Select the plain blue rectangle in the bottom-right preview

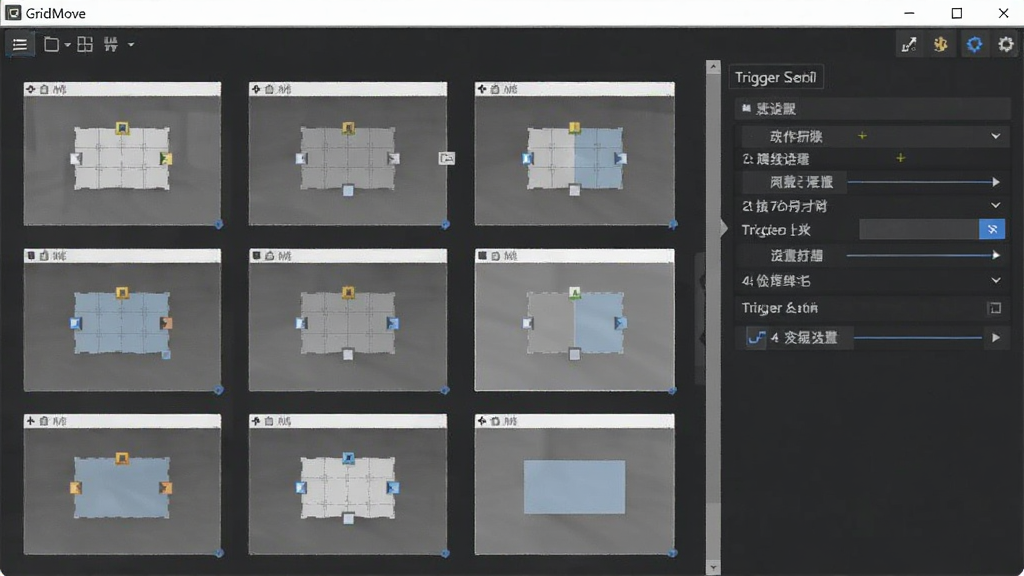pos(574,487)
